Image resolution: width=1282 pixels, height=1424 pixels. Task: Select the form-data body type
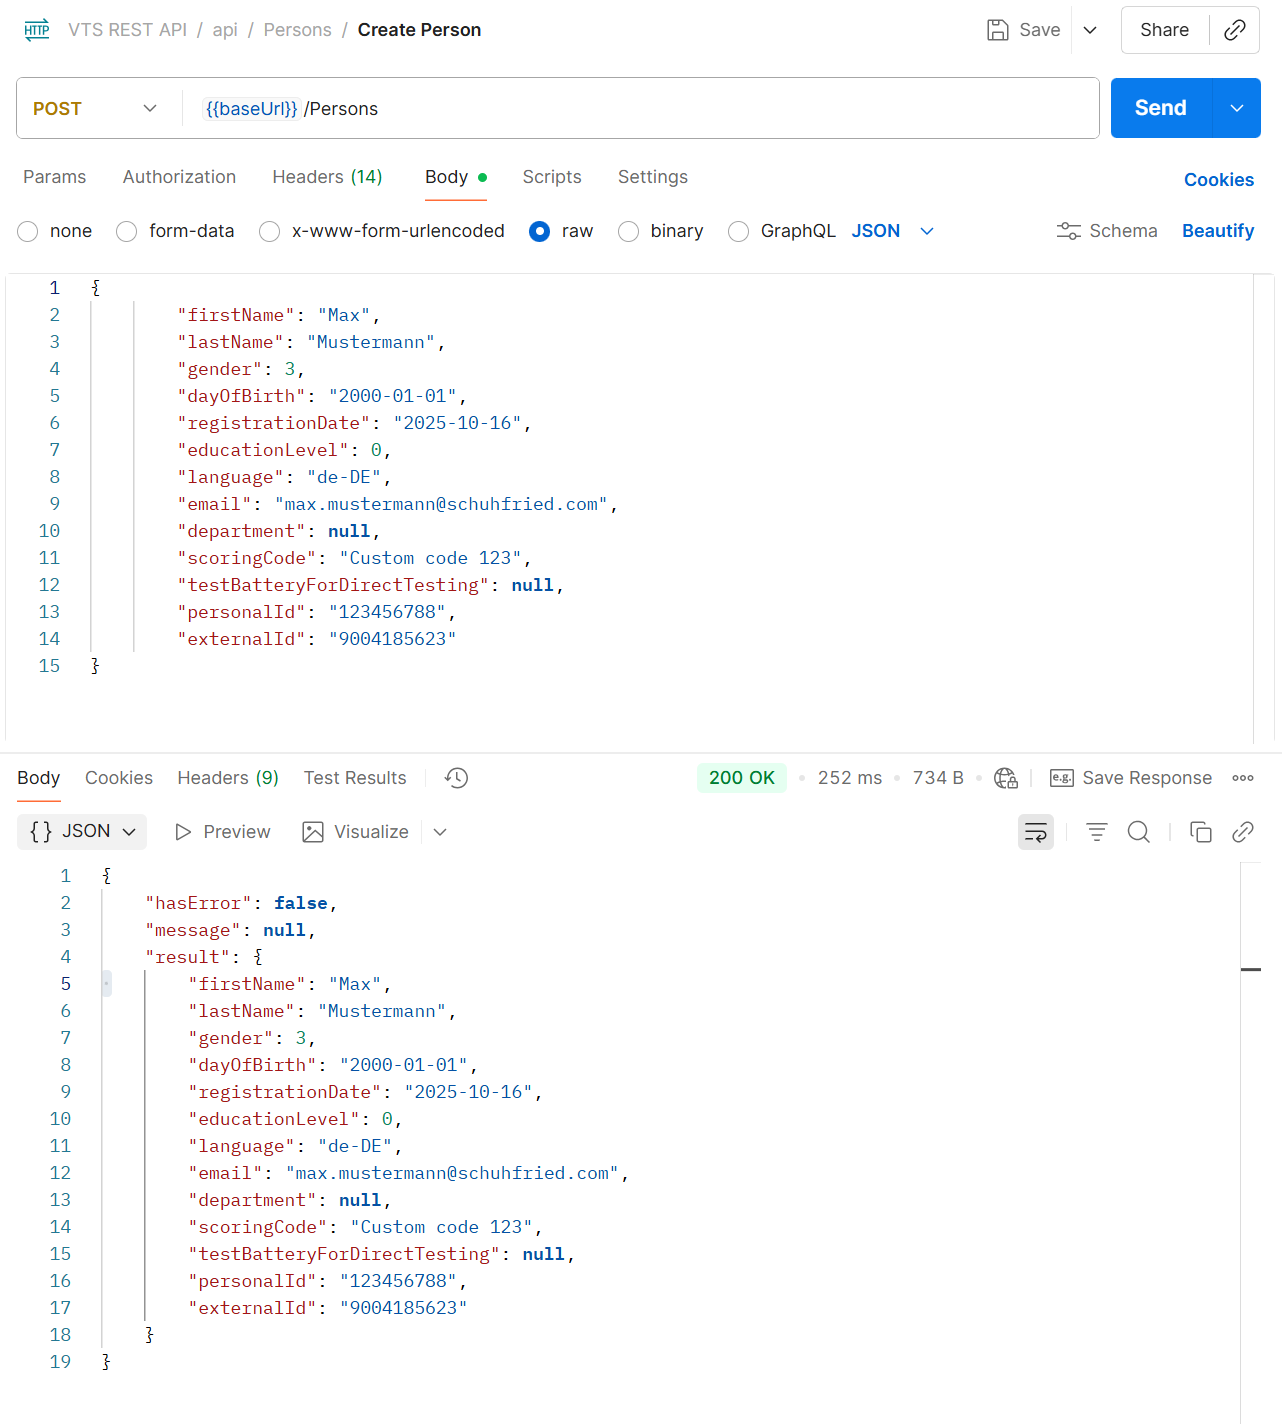pyautogui.click(x=127, y=231)
